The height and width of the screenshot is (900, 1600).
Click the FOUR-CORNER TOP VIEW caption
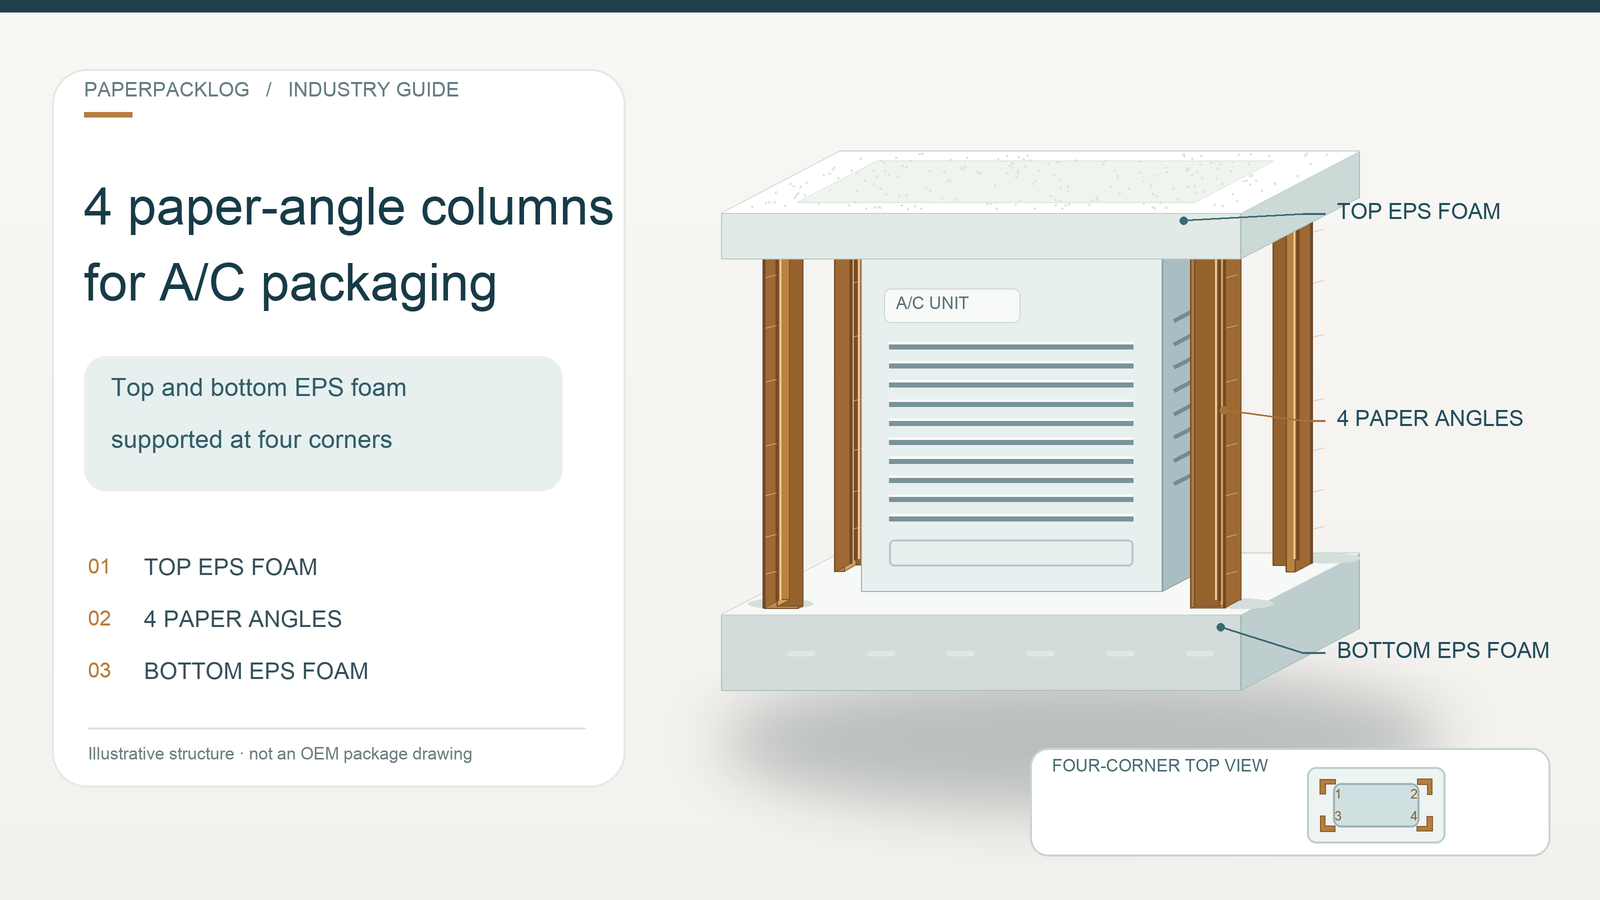point(1159,766)
